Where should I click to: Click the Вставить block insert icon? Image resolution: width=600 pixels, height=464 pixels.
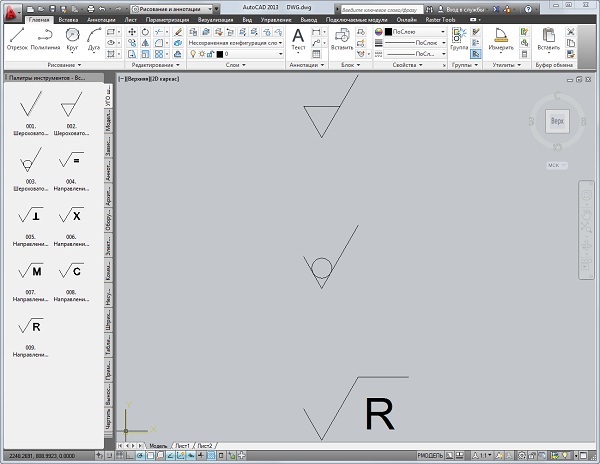pos(343,38)
